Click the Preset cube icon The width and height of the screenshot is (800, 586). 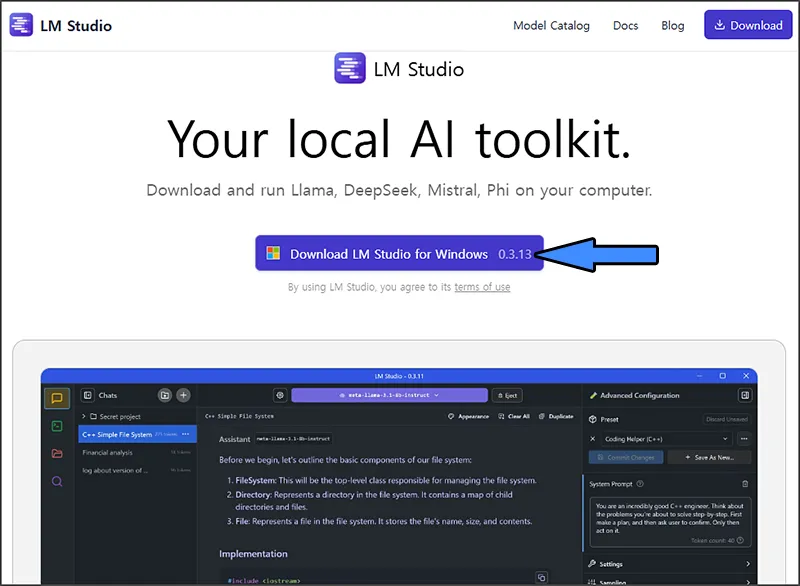(592, 419)
